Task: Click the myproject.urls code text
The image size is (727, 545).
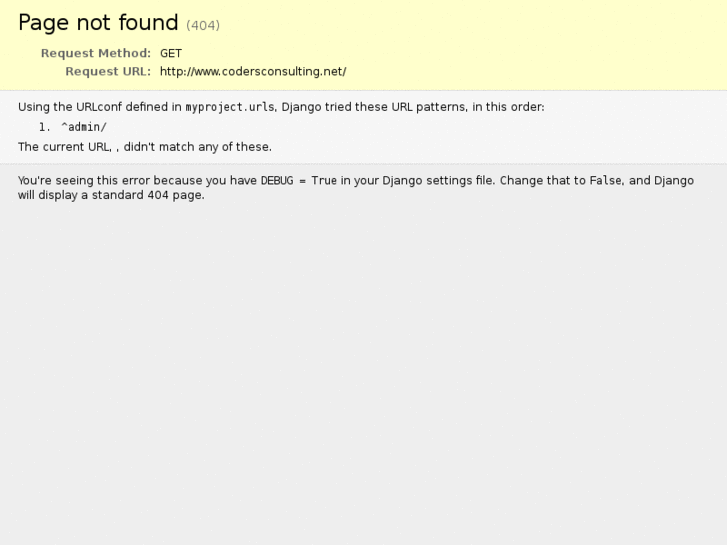Action: pos(230,107)
